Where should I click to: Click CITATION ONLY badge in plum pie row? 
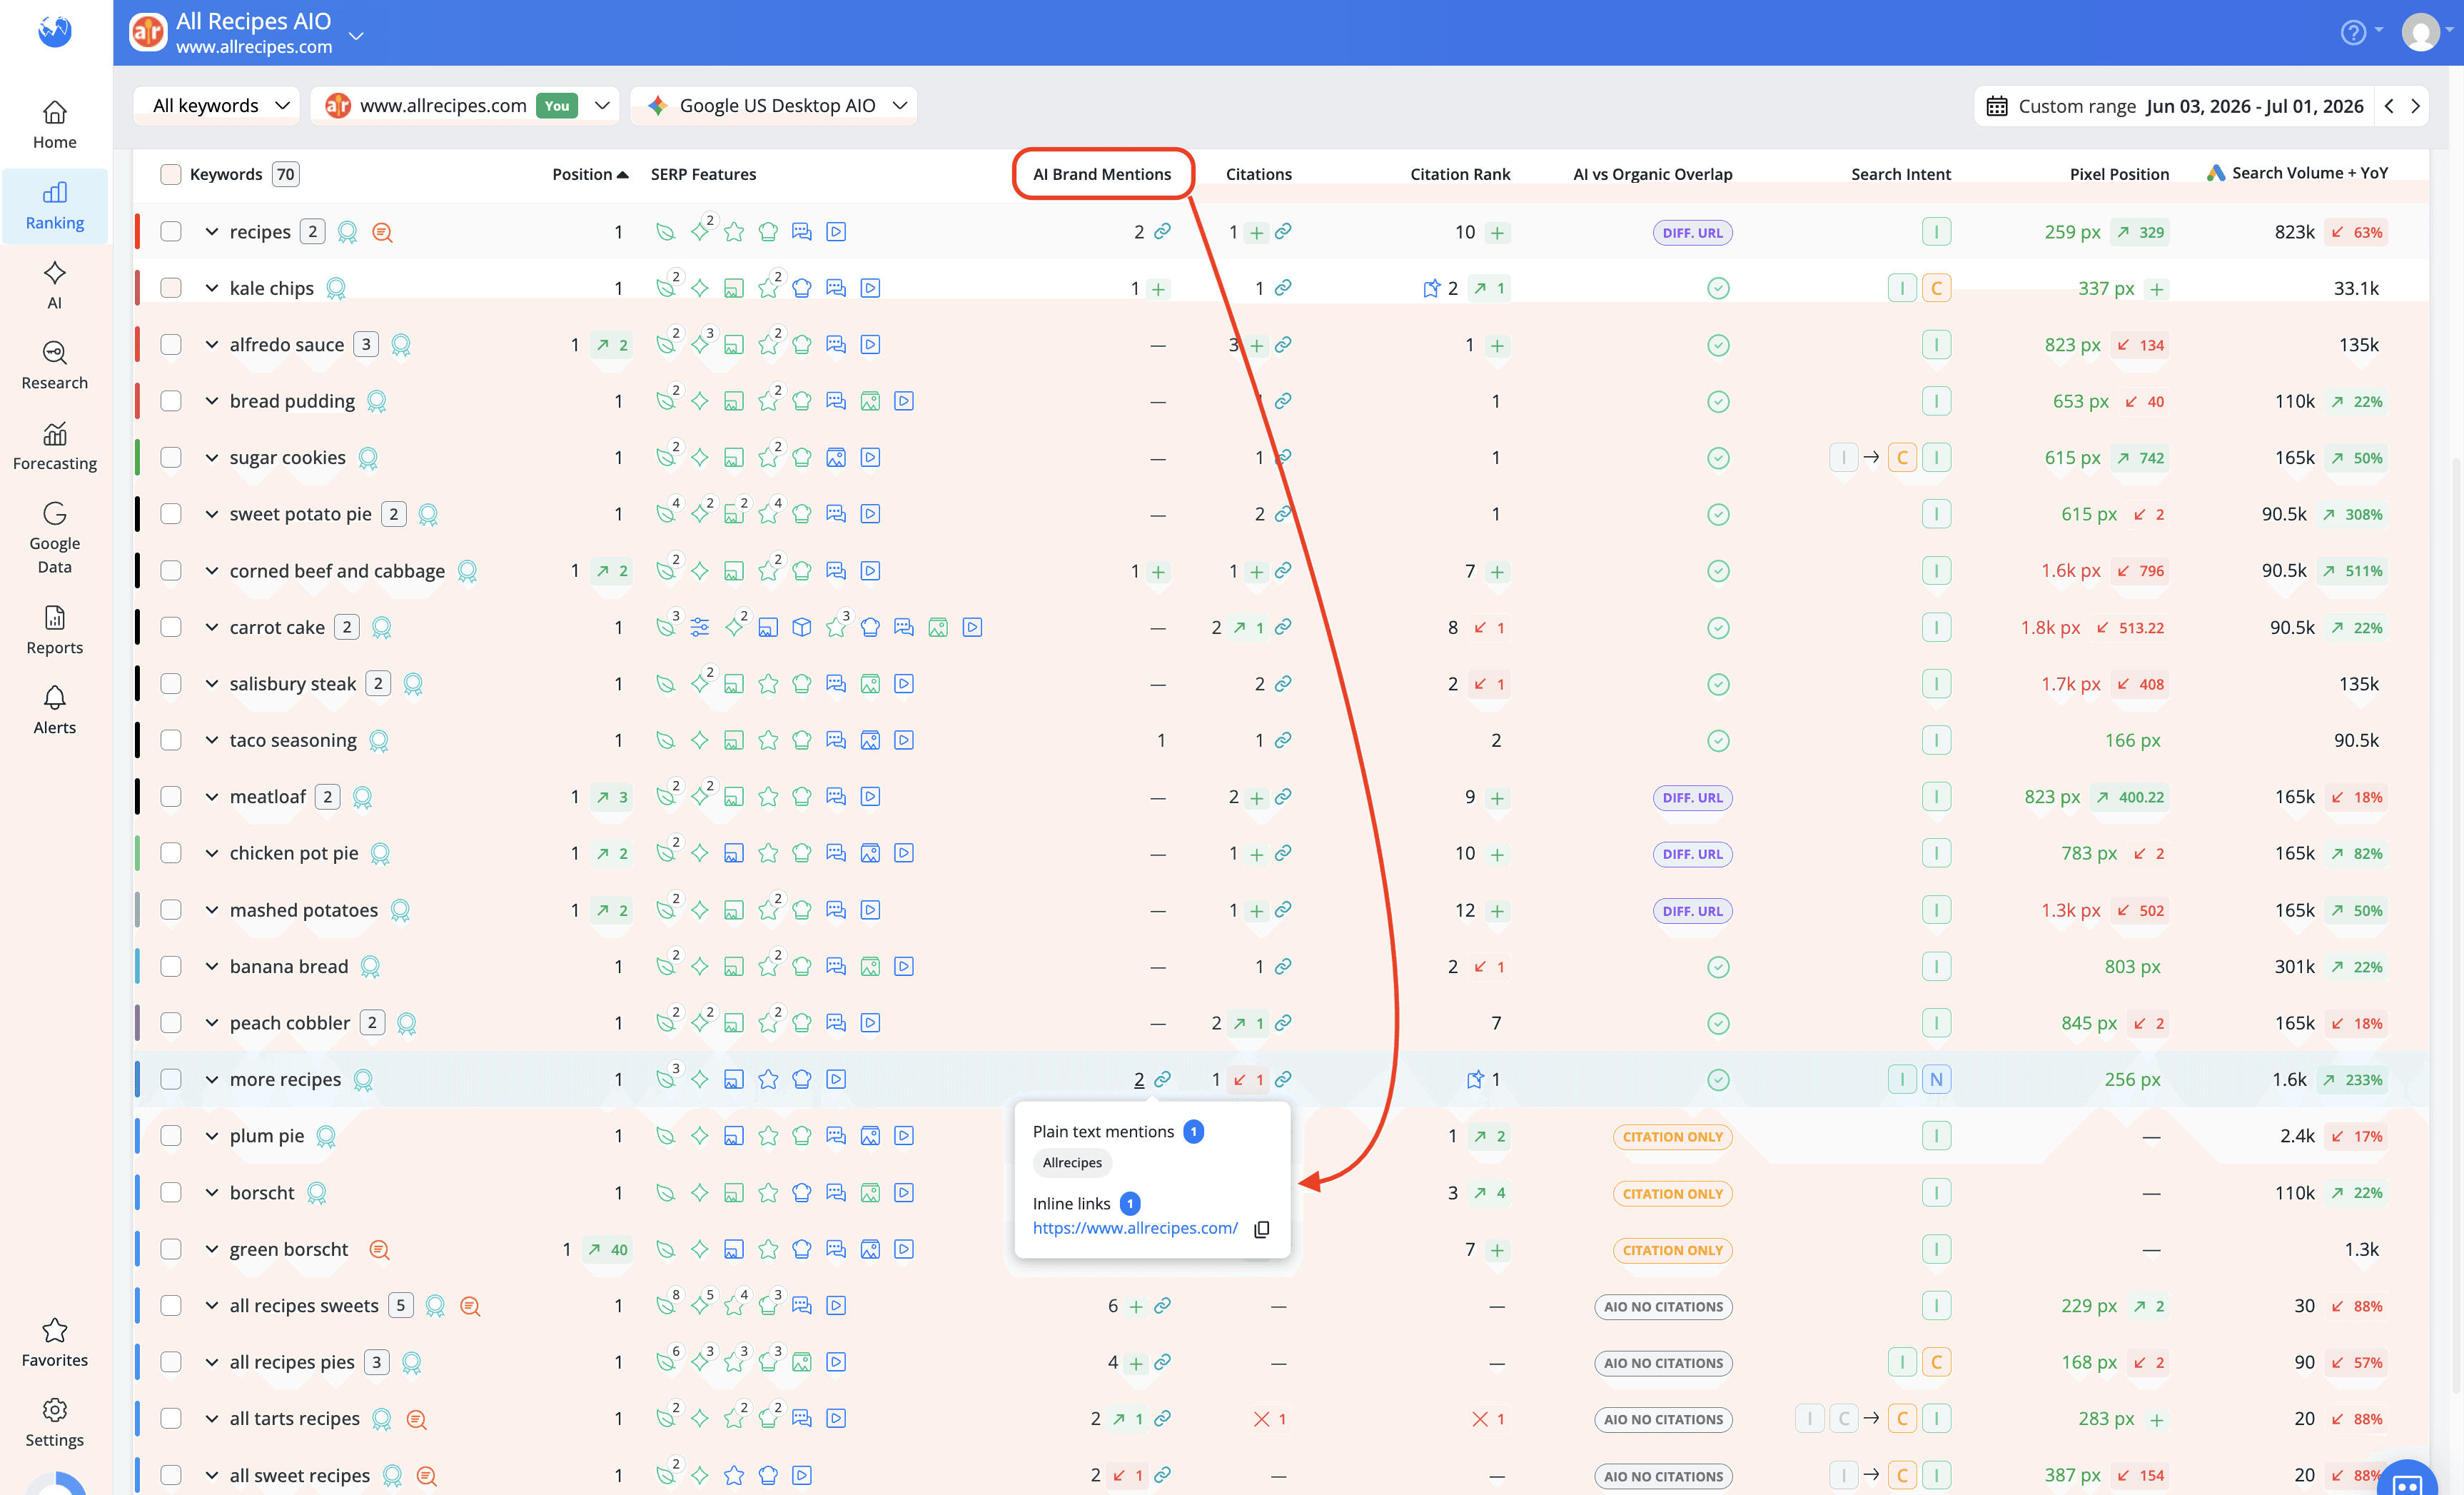pyautogui.click(x=1672, y=1137)
